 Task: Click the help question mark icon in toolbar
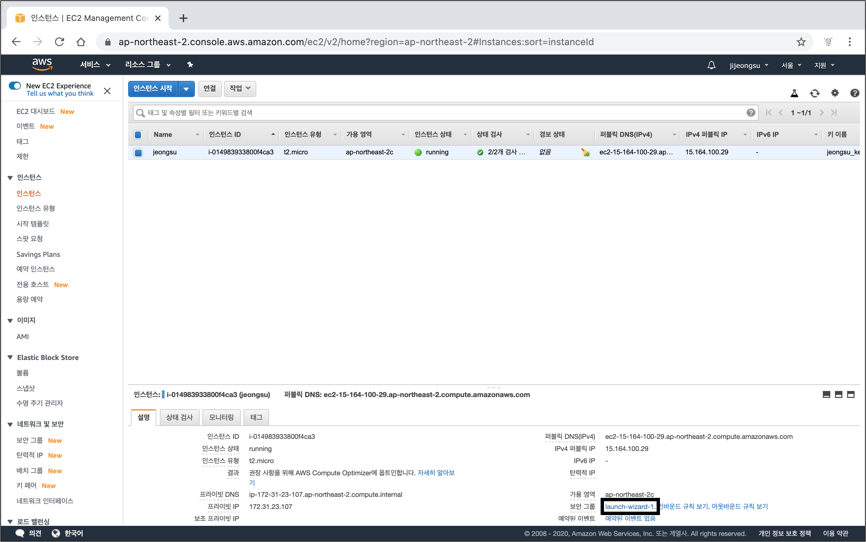[854, 93]
